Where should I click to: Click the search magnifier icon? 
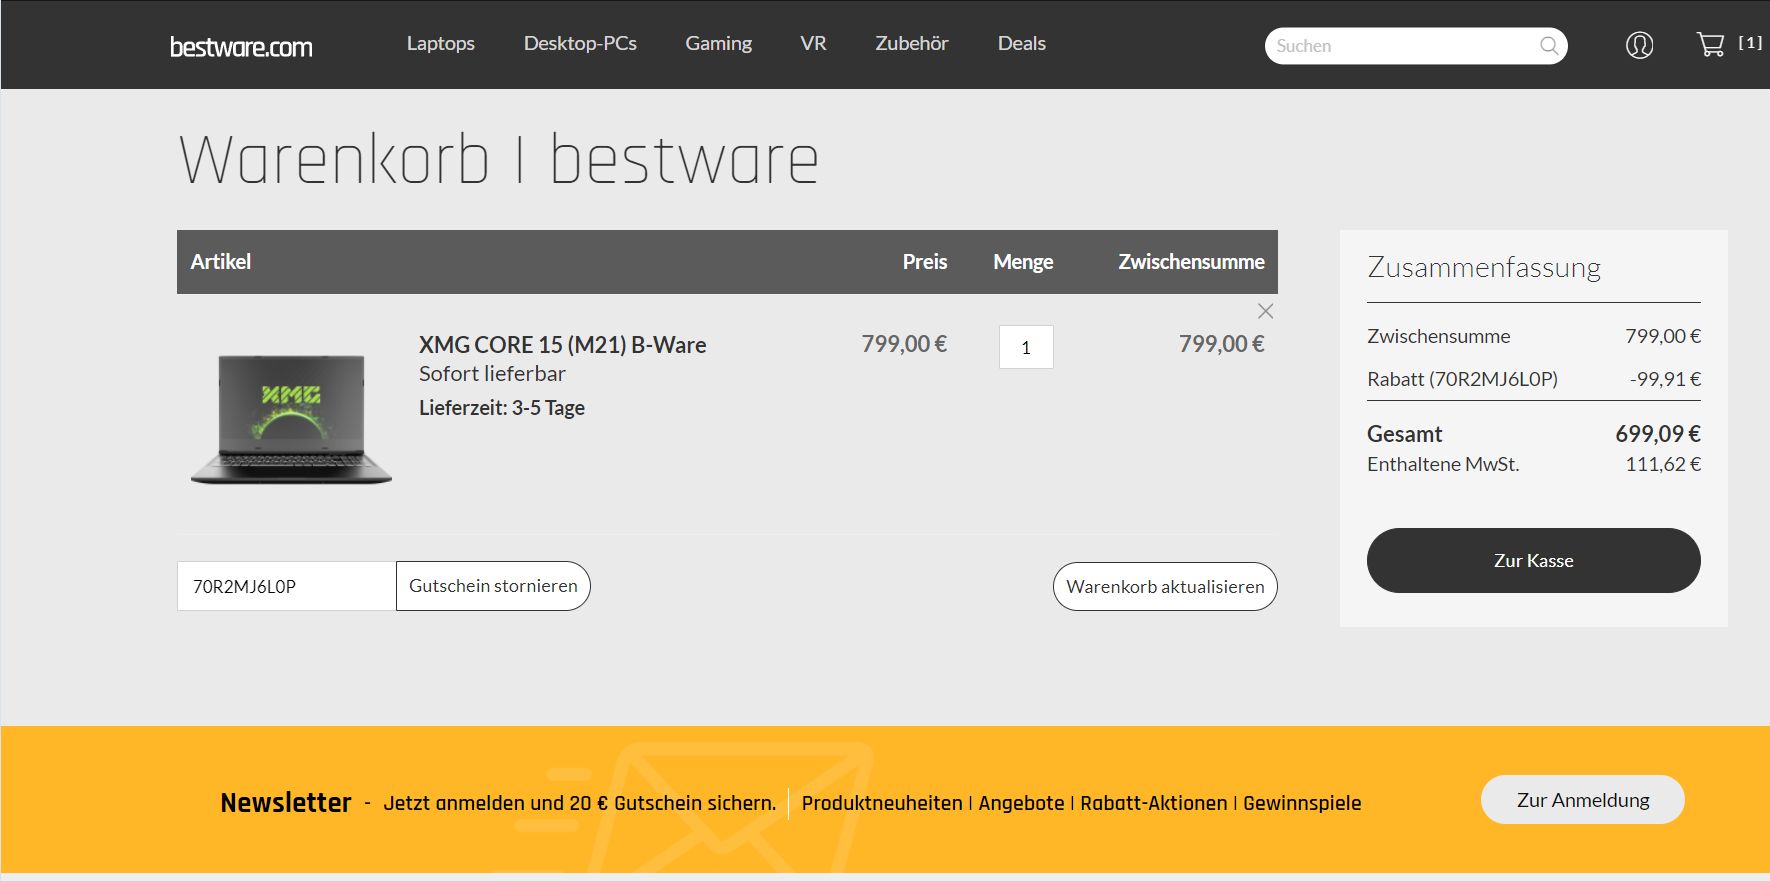(1549, 46)
